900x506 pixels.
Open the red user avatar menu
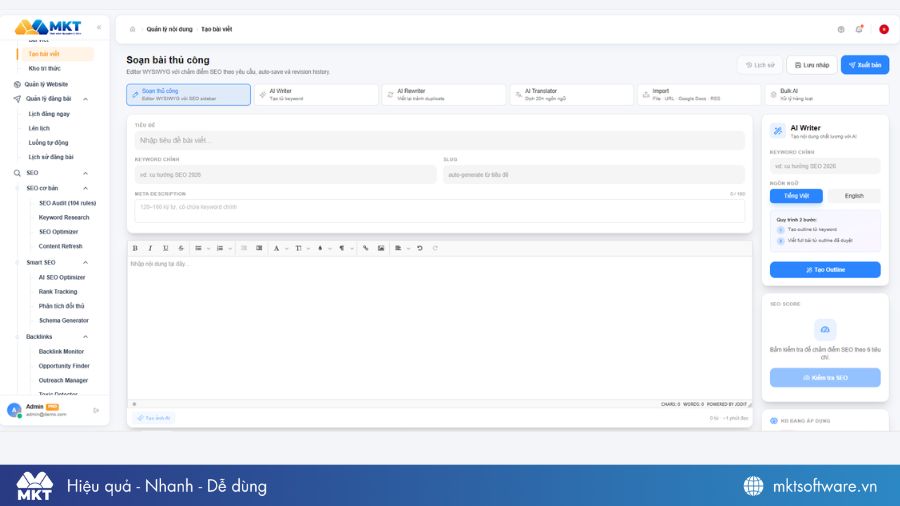click(x=884, y=29)
